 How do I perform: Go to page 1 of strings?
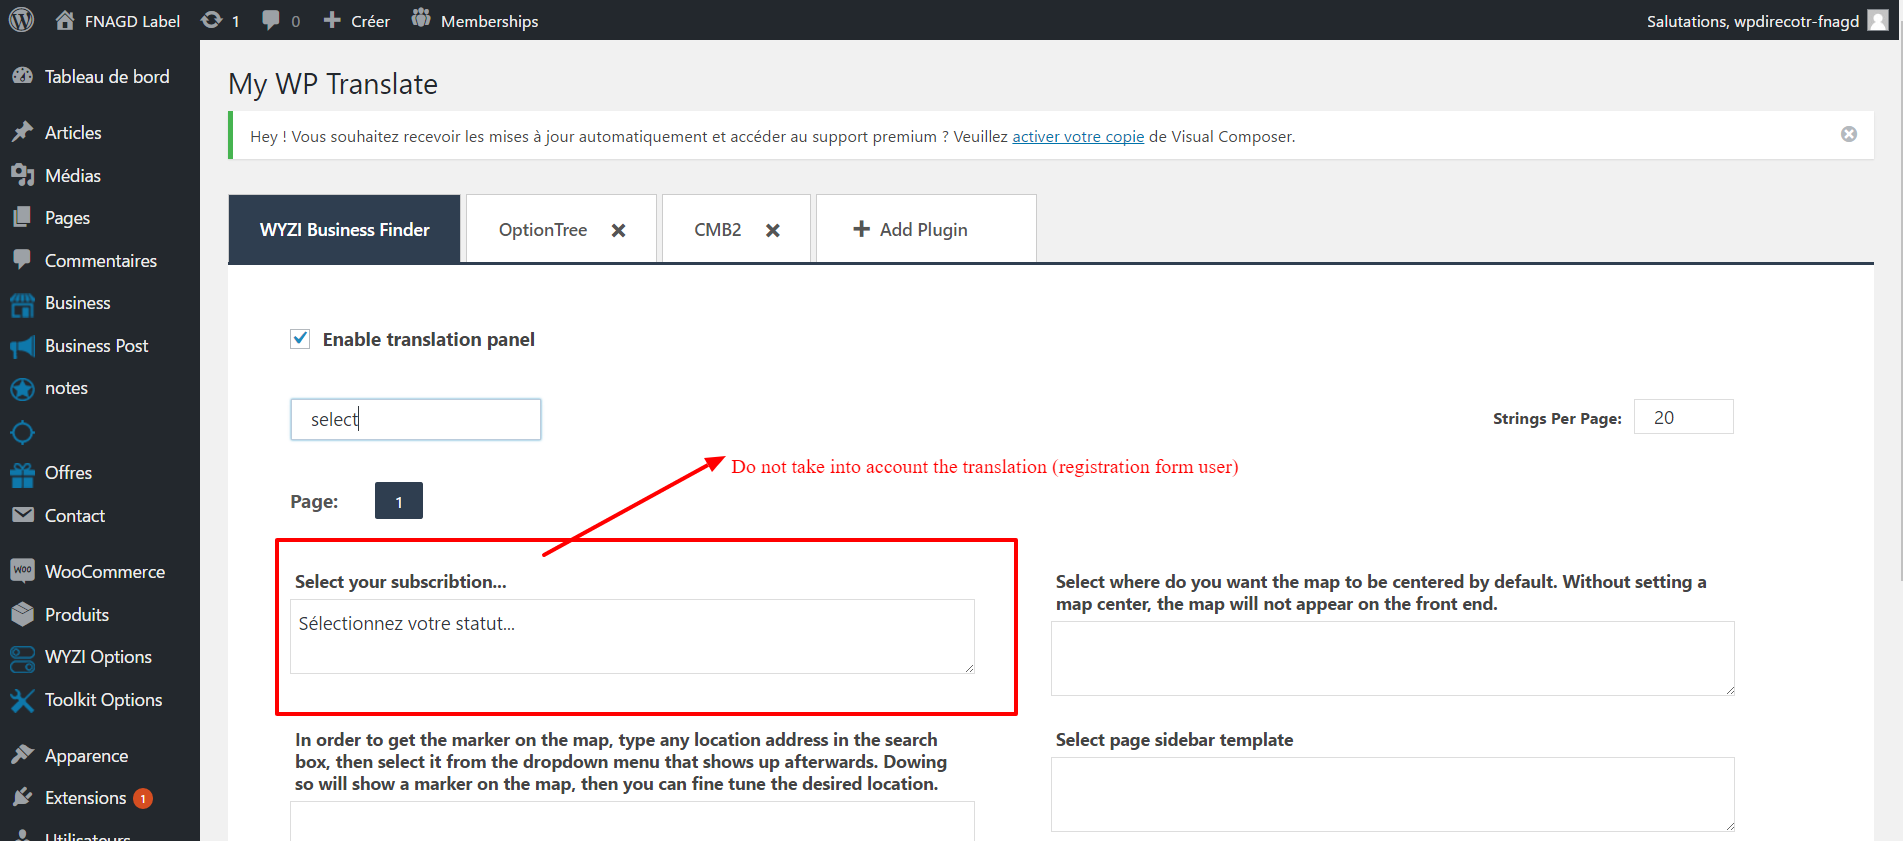pyautogui.click(x=398, y=501)
